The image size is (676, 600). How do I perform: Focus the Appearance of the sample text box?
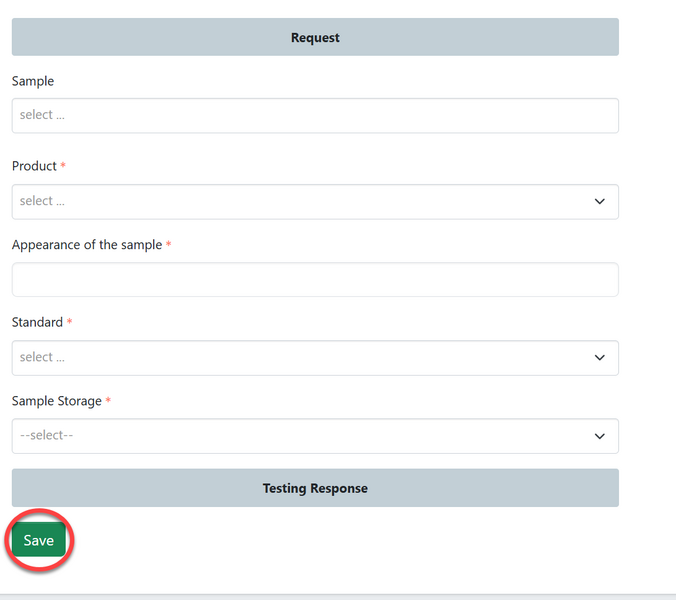click(x=315, y=280)
